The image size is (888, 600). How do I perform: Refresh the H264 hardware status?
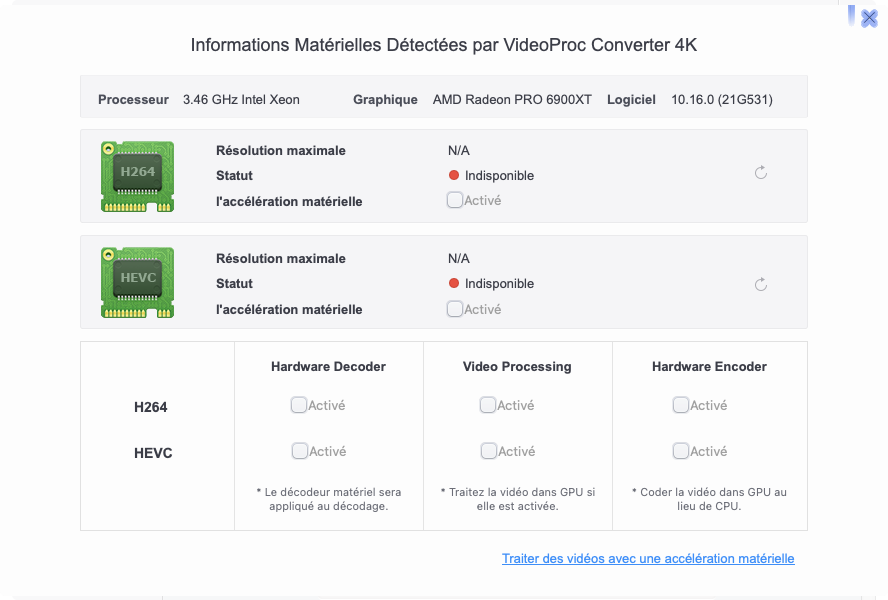(x=761, y=173)
